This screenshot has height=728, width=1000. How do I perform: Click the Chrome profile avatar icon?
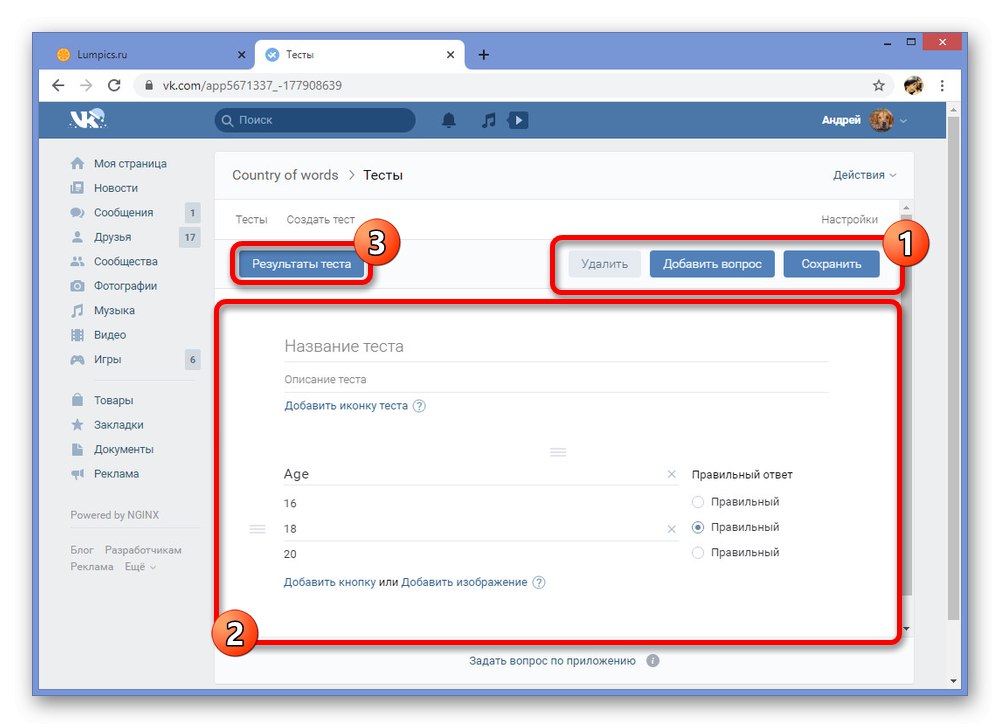(x=914, y=85)
